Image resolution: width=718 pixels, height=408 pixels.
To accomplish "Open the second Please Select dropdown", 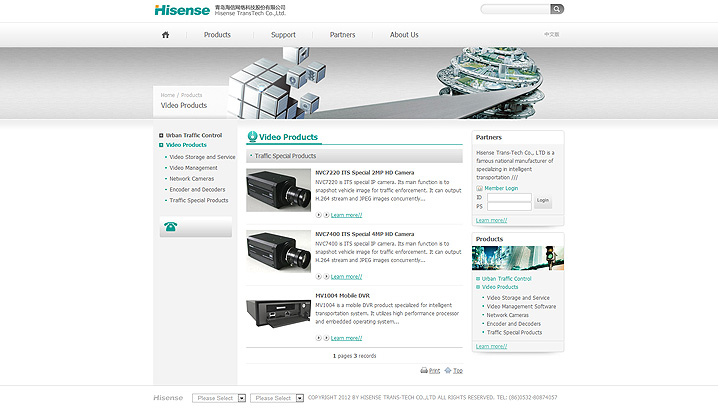I will tap(277, 398).
